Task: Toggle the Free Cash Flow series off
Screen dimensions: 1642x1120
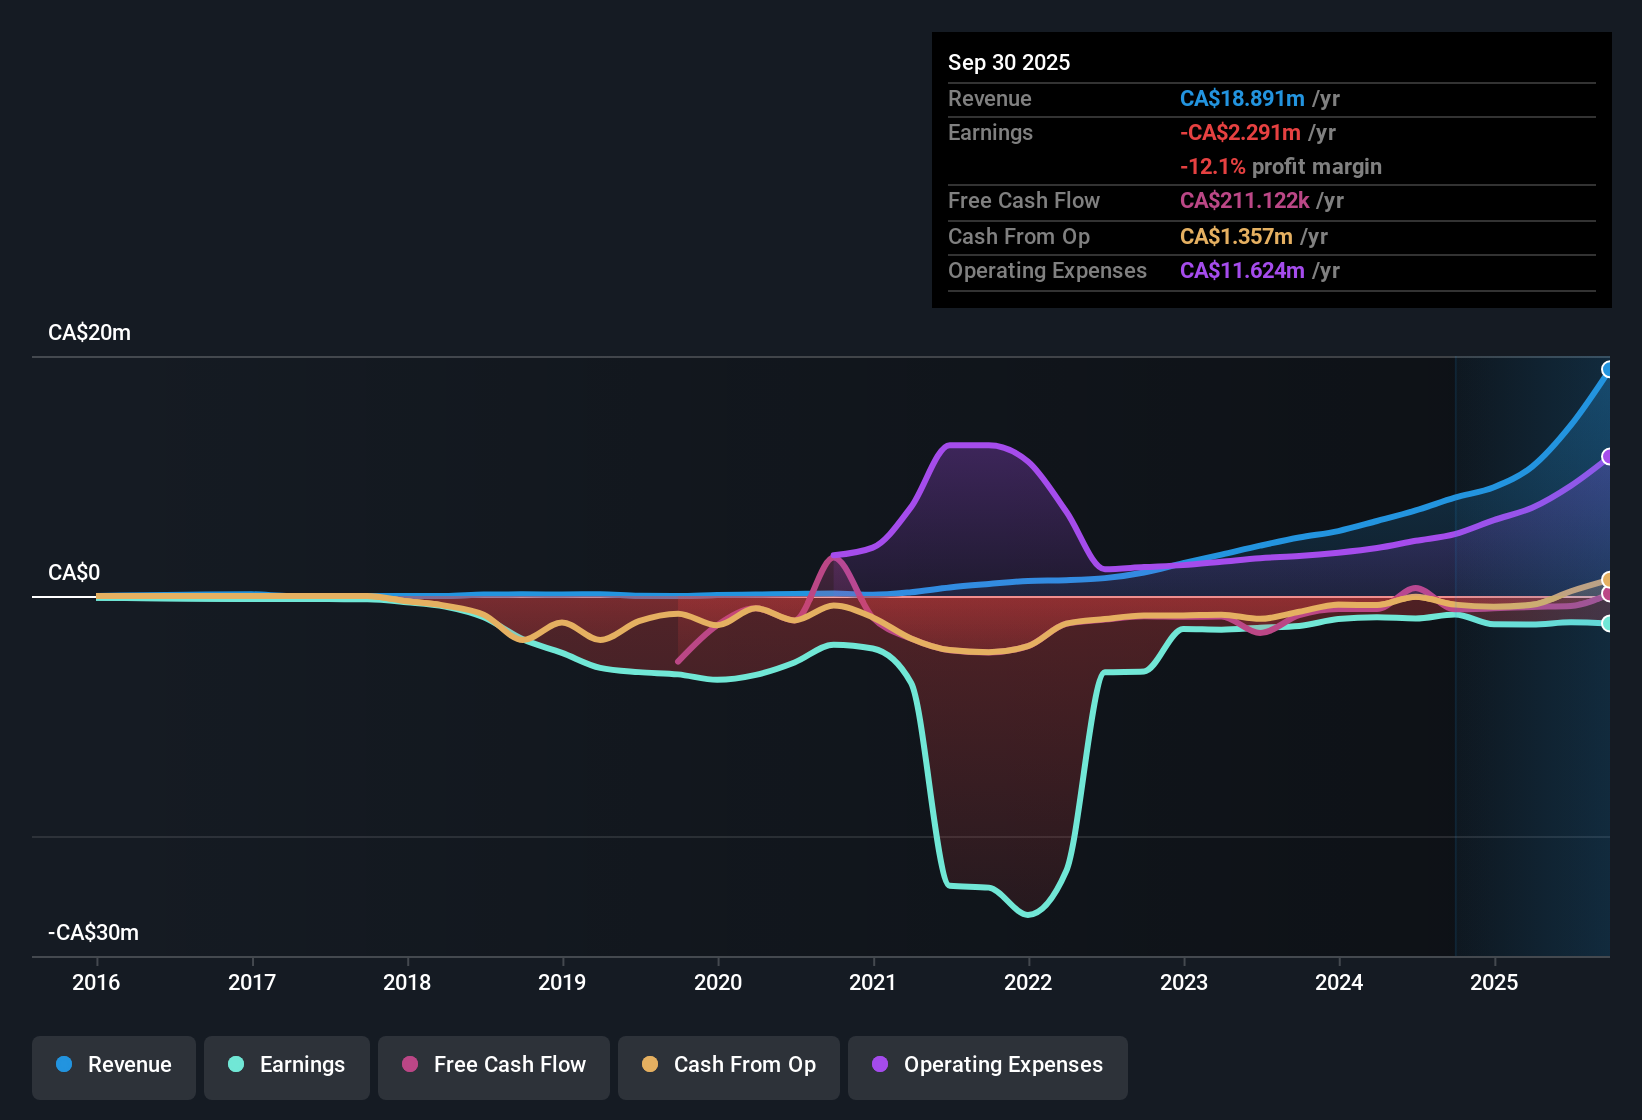Action: pos(493,1065)
